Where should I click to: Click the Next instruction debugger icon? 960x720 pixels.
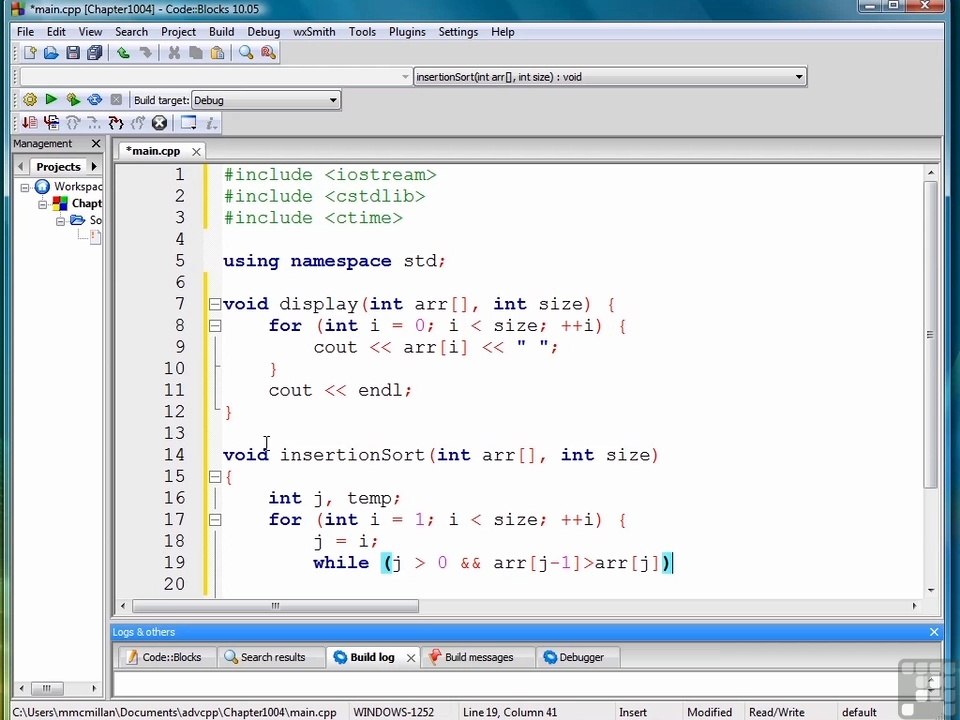click(x=94, y=123)
